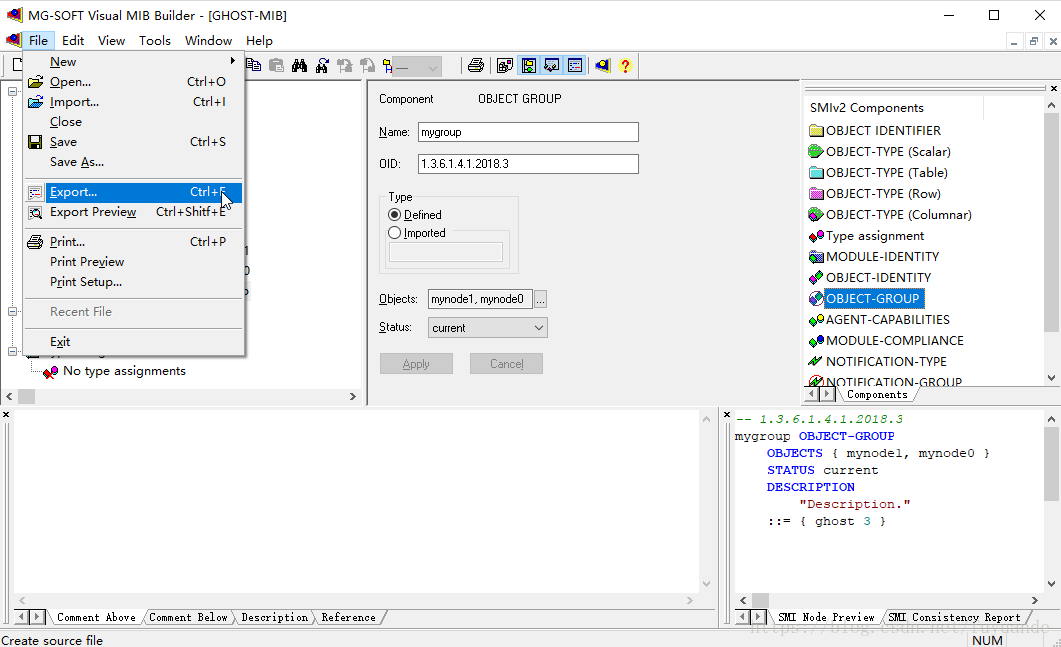1061x647 pixels.
Task: Switch to Description tab
Action: click(x=275, y=617)
